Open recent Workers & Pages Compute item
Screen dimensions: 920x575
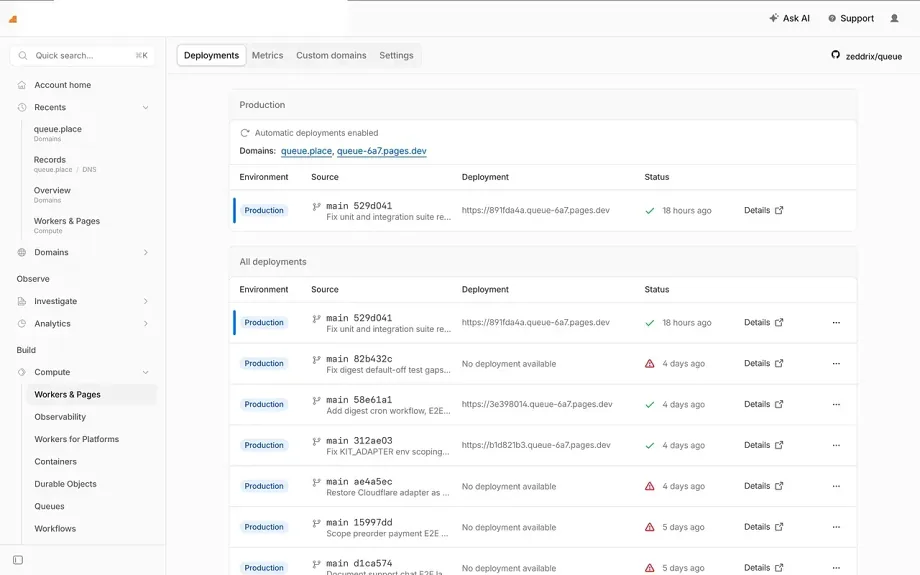(x=66, y=225)
